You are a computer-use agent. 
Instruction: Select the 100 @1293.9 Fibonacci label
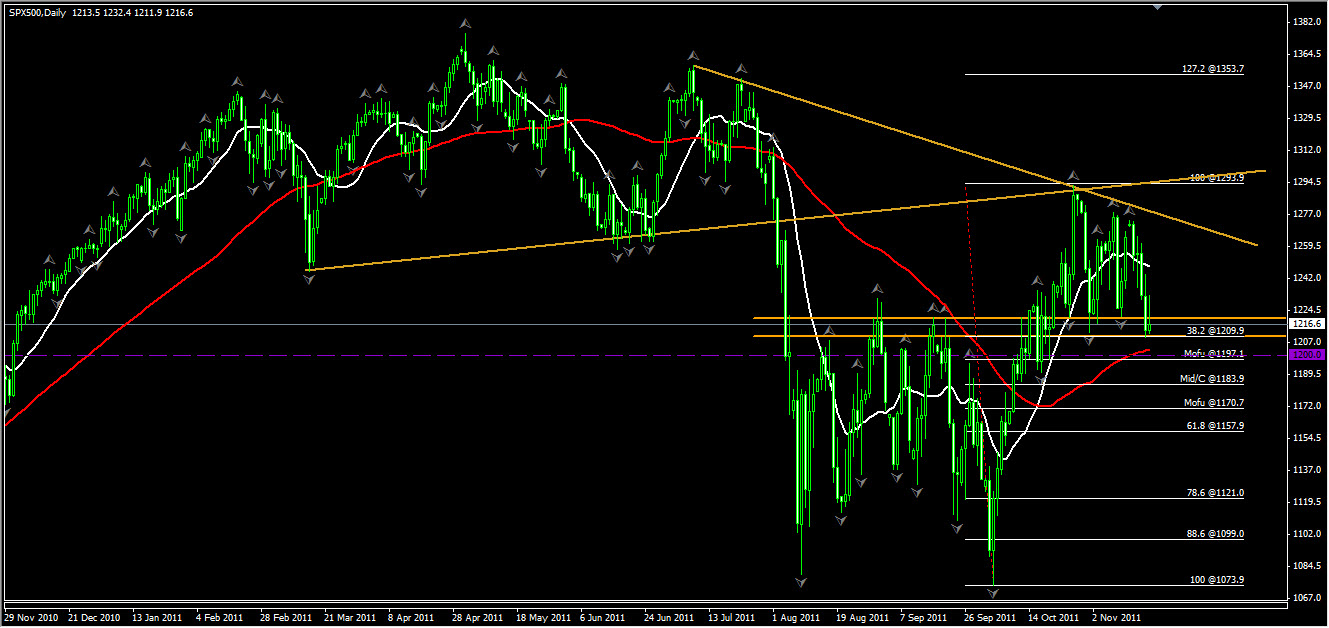(1217, 178)
